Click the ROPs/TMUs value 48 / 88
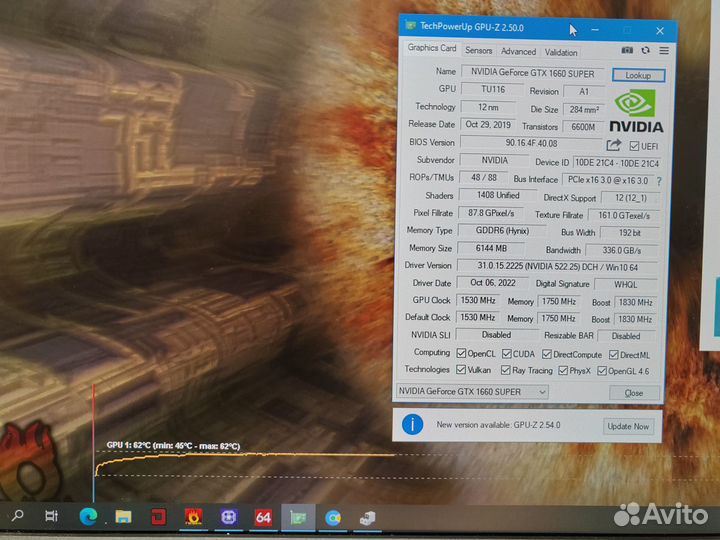This screenshot has height=540, width=720. pos(484,177)
